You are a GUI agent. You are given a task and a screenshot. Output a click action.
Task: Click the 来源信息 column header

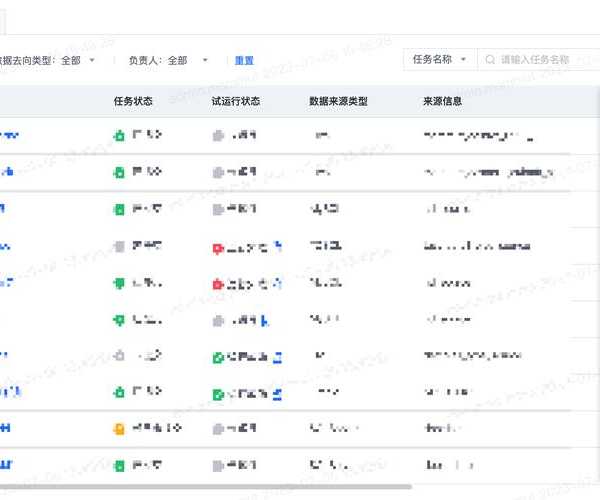tap(442, 101)
